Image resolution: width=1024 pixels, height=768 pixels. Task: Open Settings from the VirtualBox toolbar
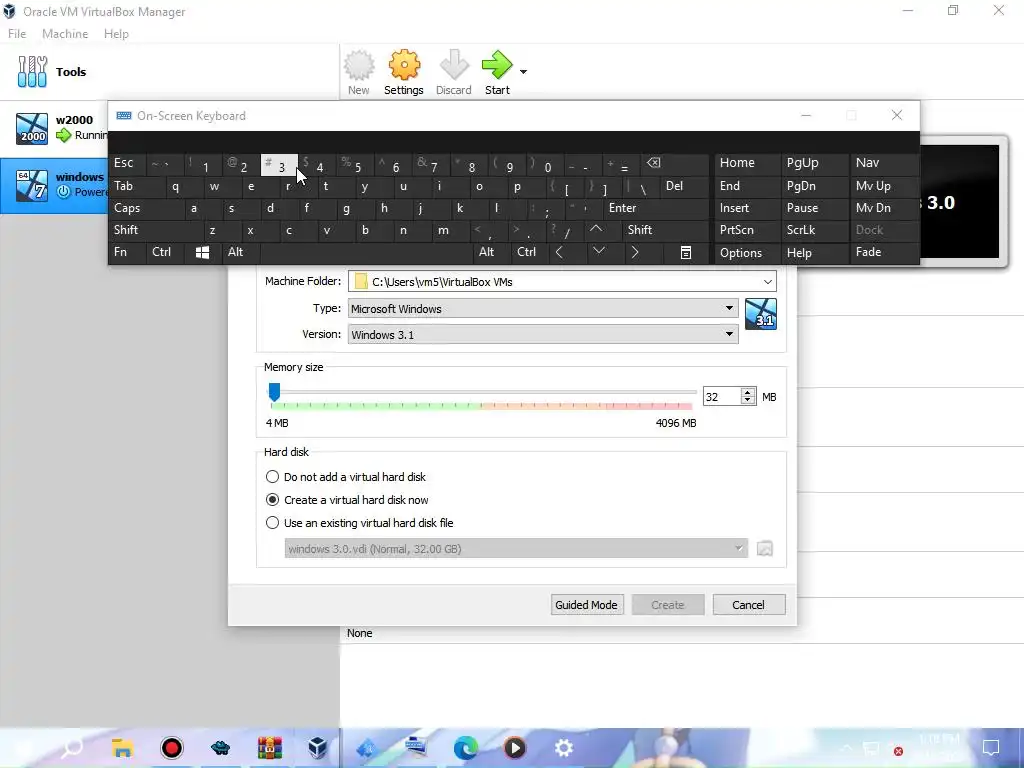click(404, 72)
